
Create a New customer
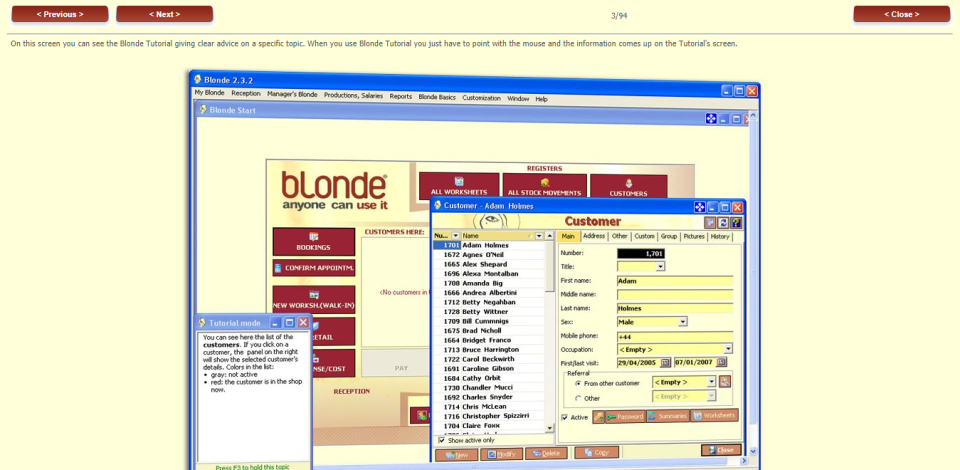click(456, 455)
